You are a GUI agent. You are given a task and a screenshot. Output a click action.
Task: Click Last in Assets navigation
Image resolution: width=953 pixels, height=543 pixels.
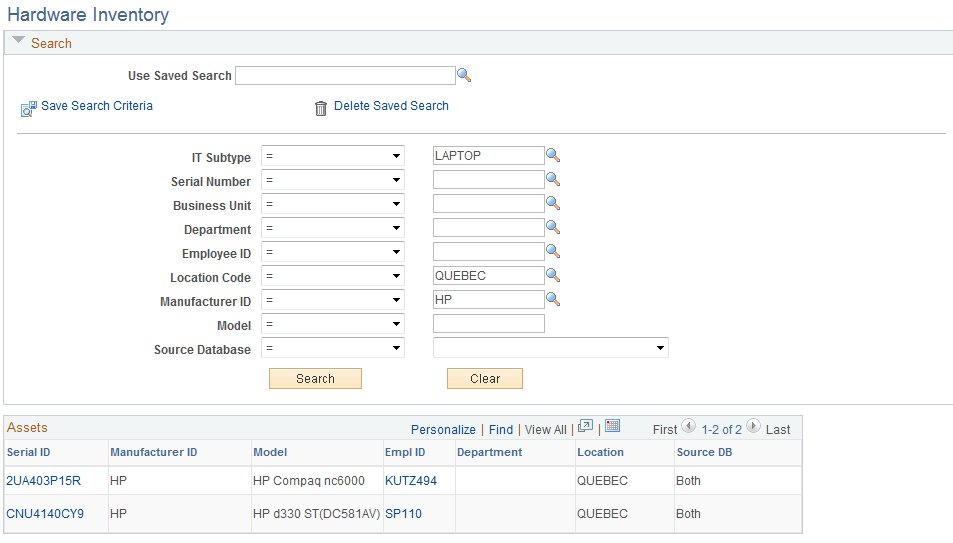pyautogui.click(x=778, y=429)
